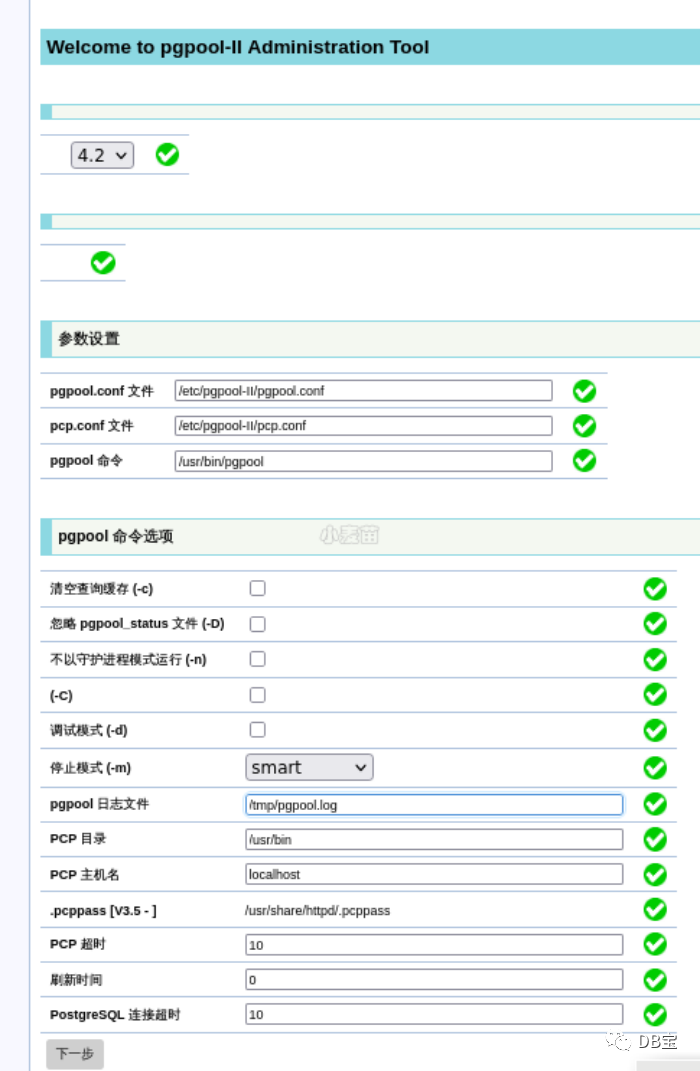Click the PCP directory /usr/bin field
The height and width of the screenshot is (1071, 700).
434,839
